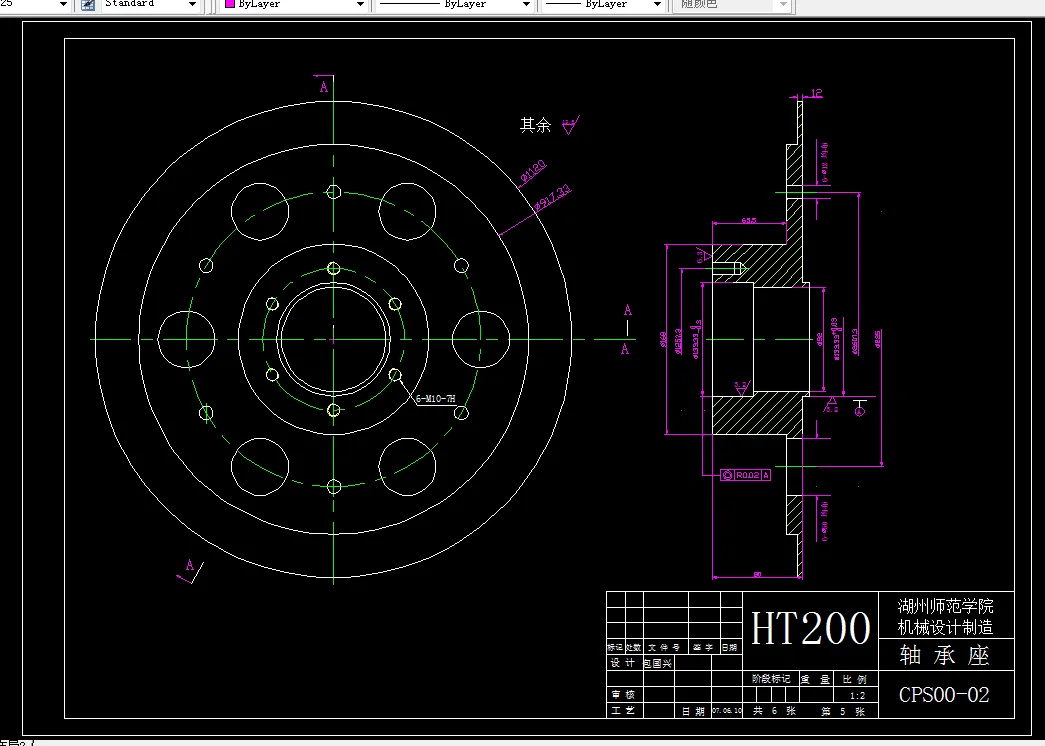Select the 12 thickness dimension in the section view

[x=817, y=93]
